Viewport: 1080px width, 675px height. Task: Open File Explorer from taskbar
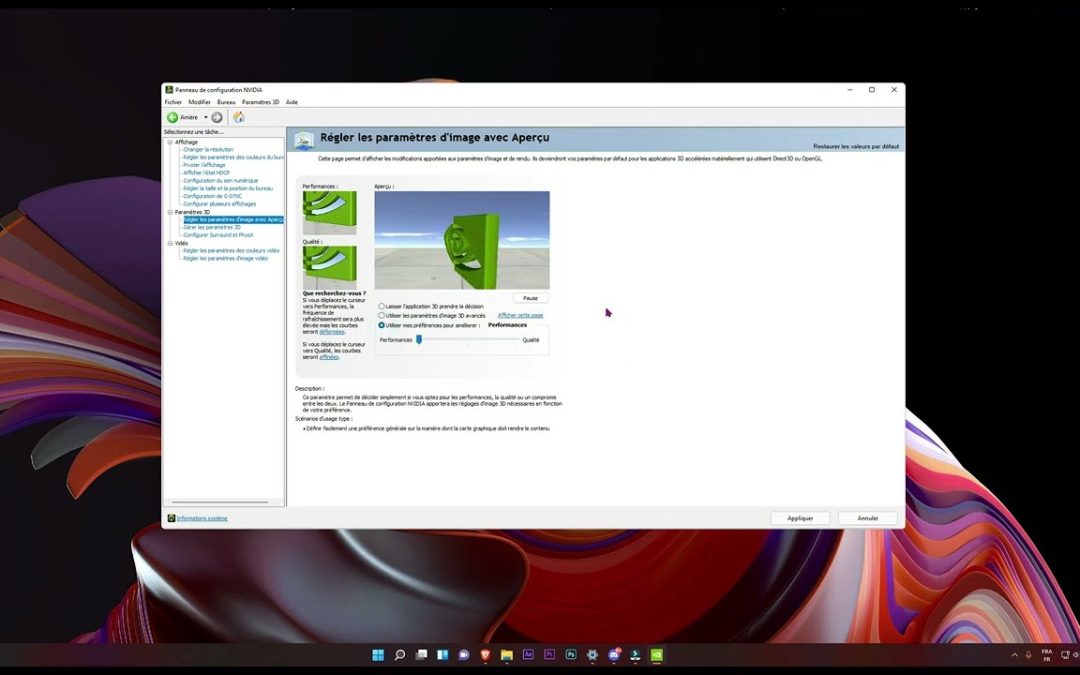click(507, 654)
